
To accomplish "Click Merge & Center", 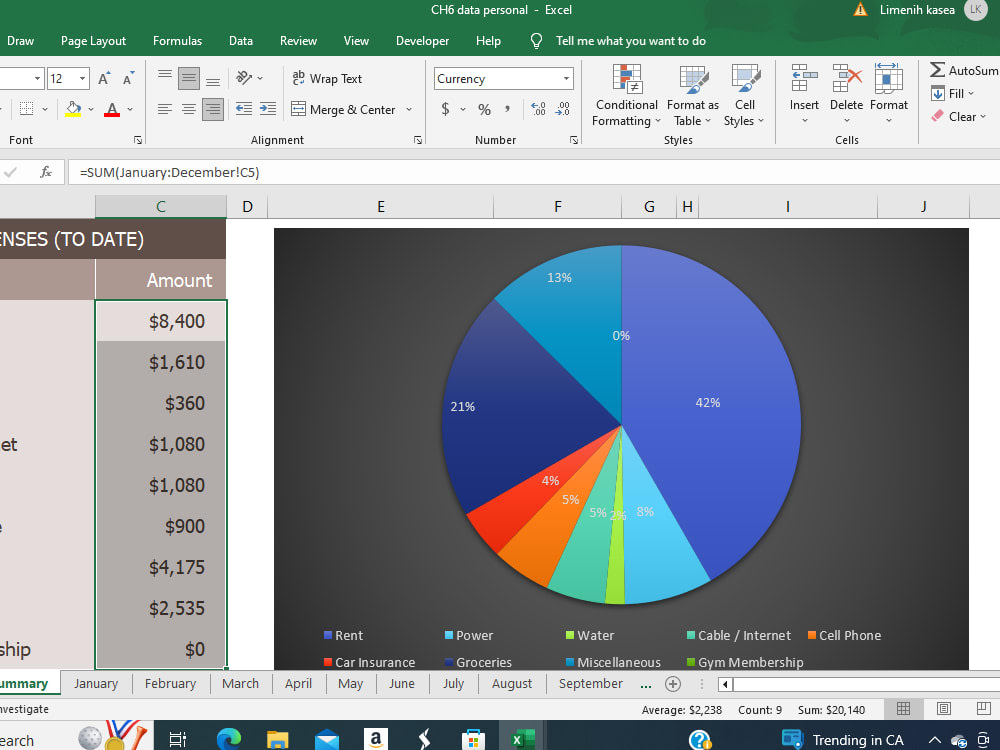I will (343, 110).
